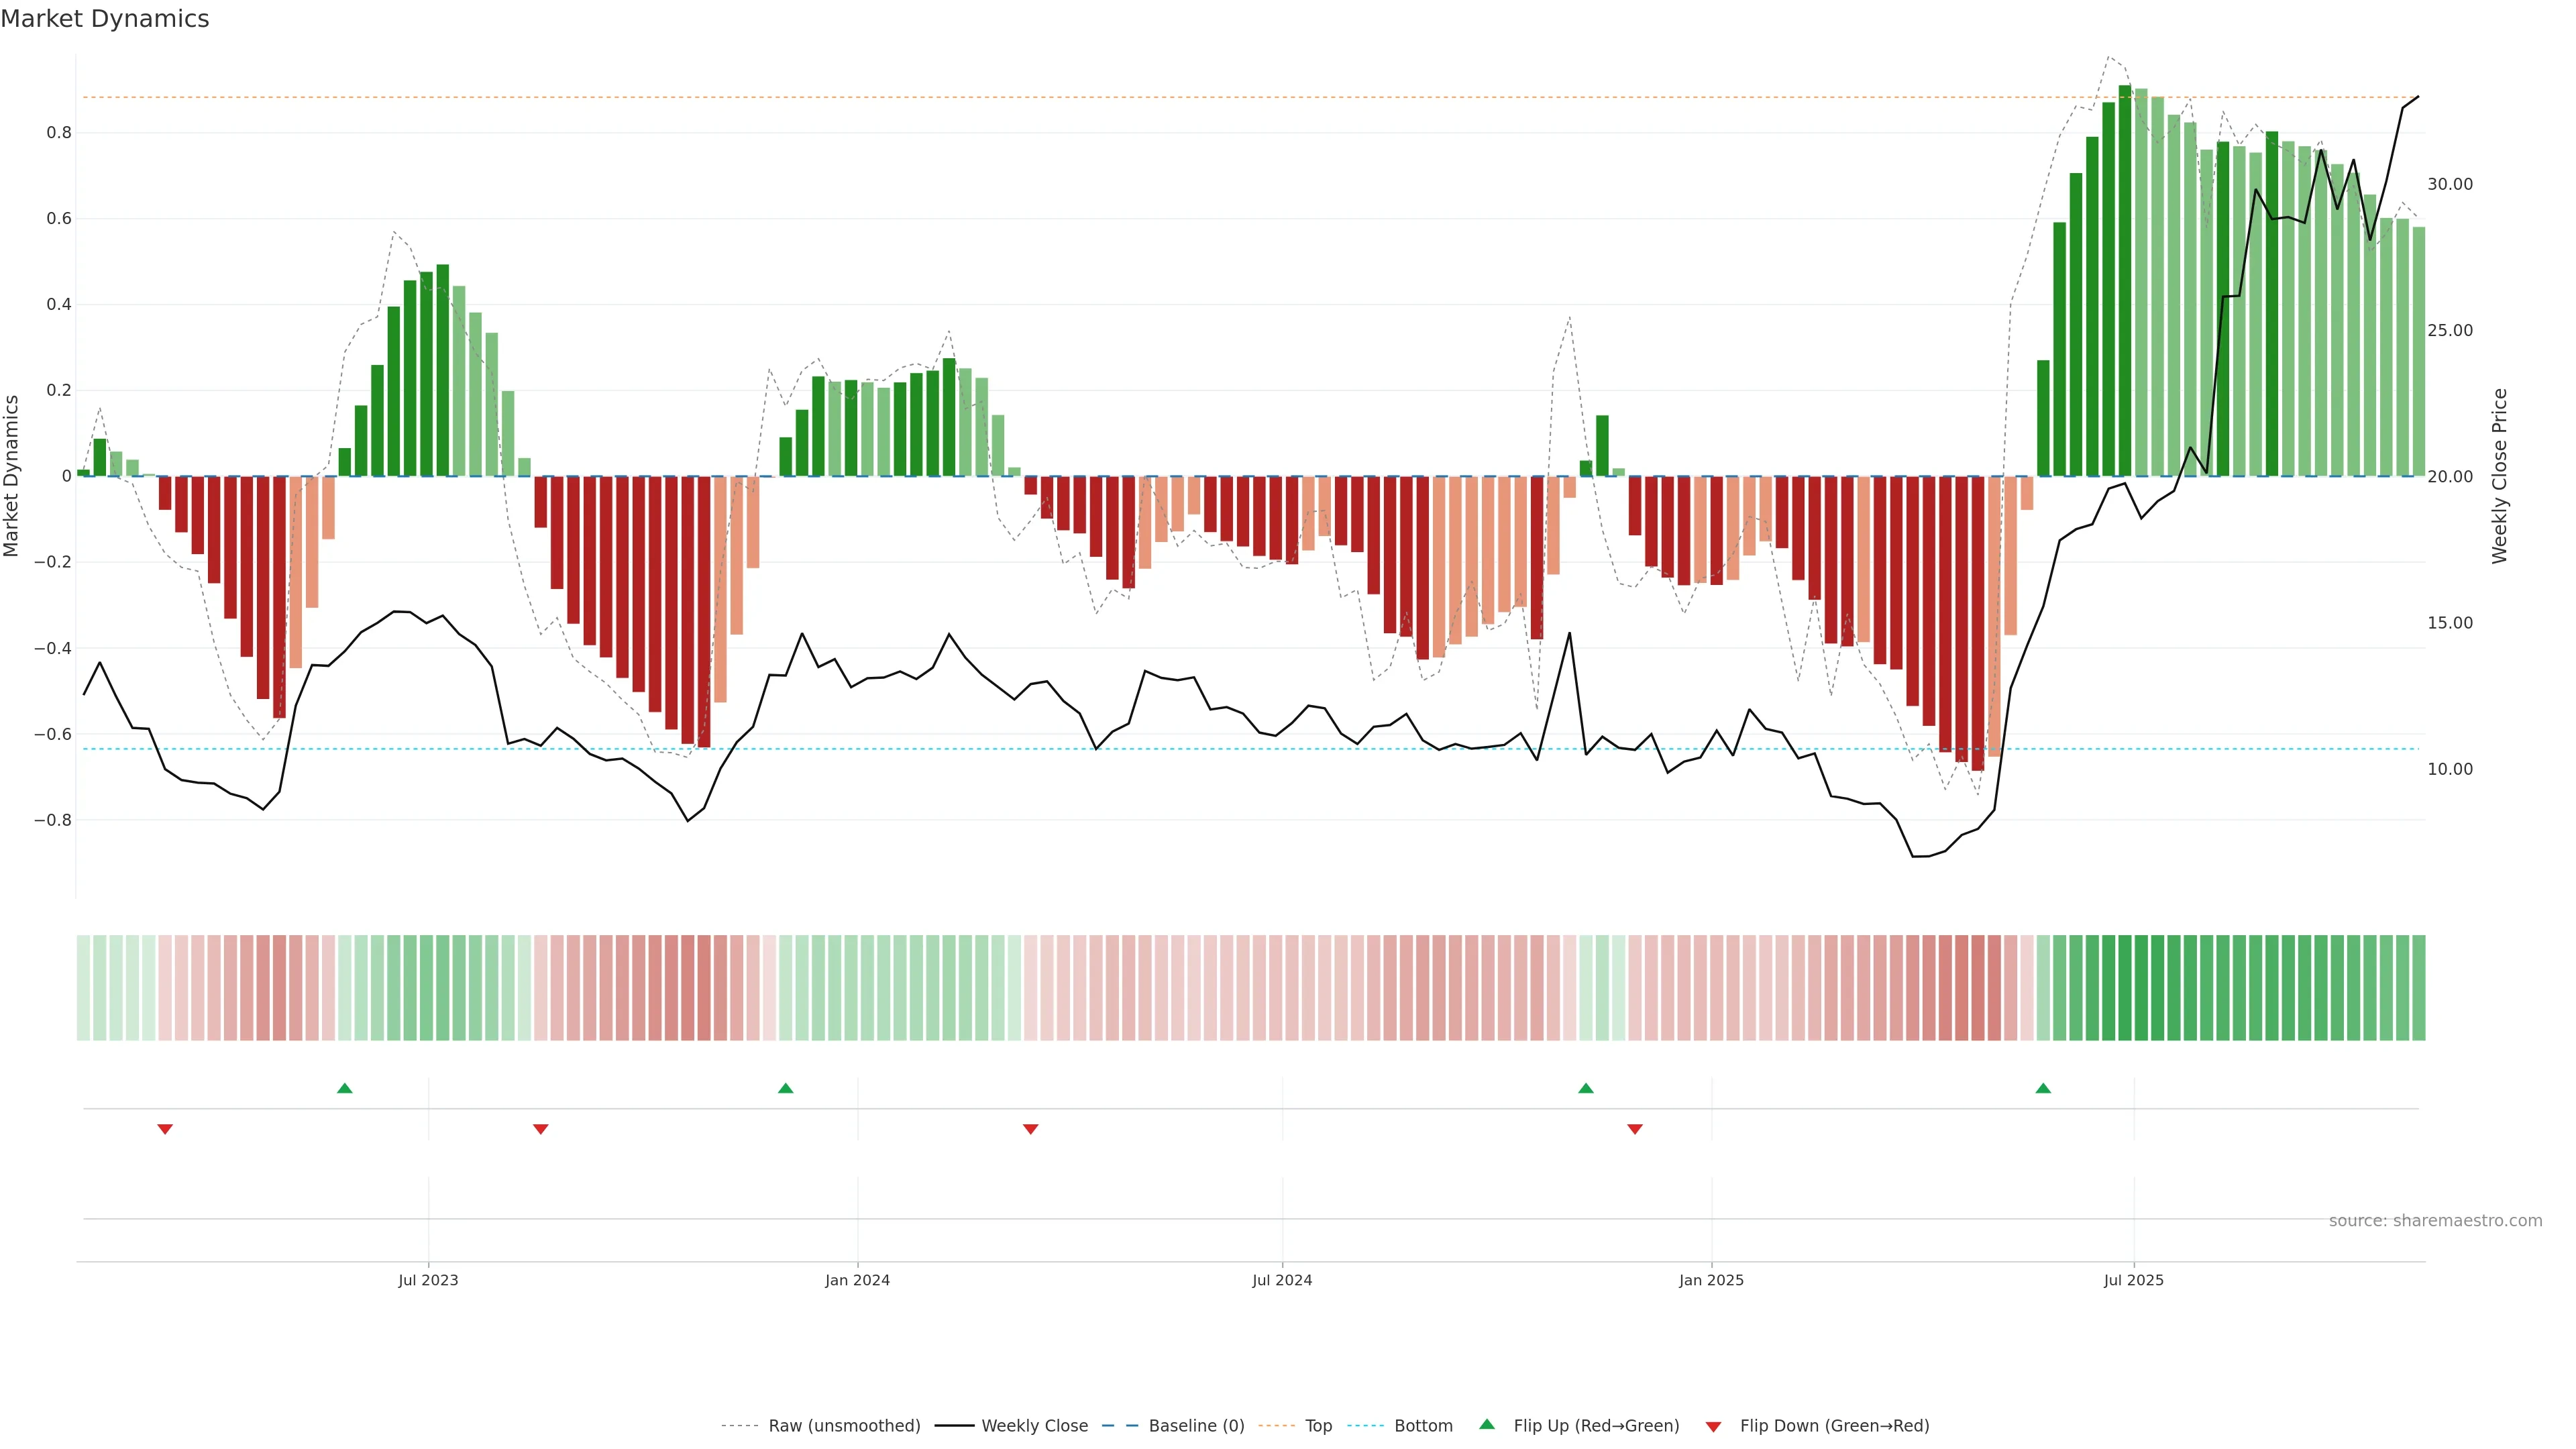This screenshot has width=2576, height=1449.
Task: Click the Flip Up triangle before Jul 2023
Action: [x=345, y=1088]
